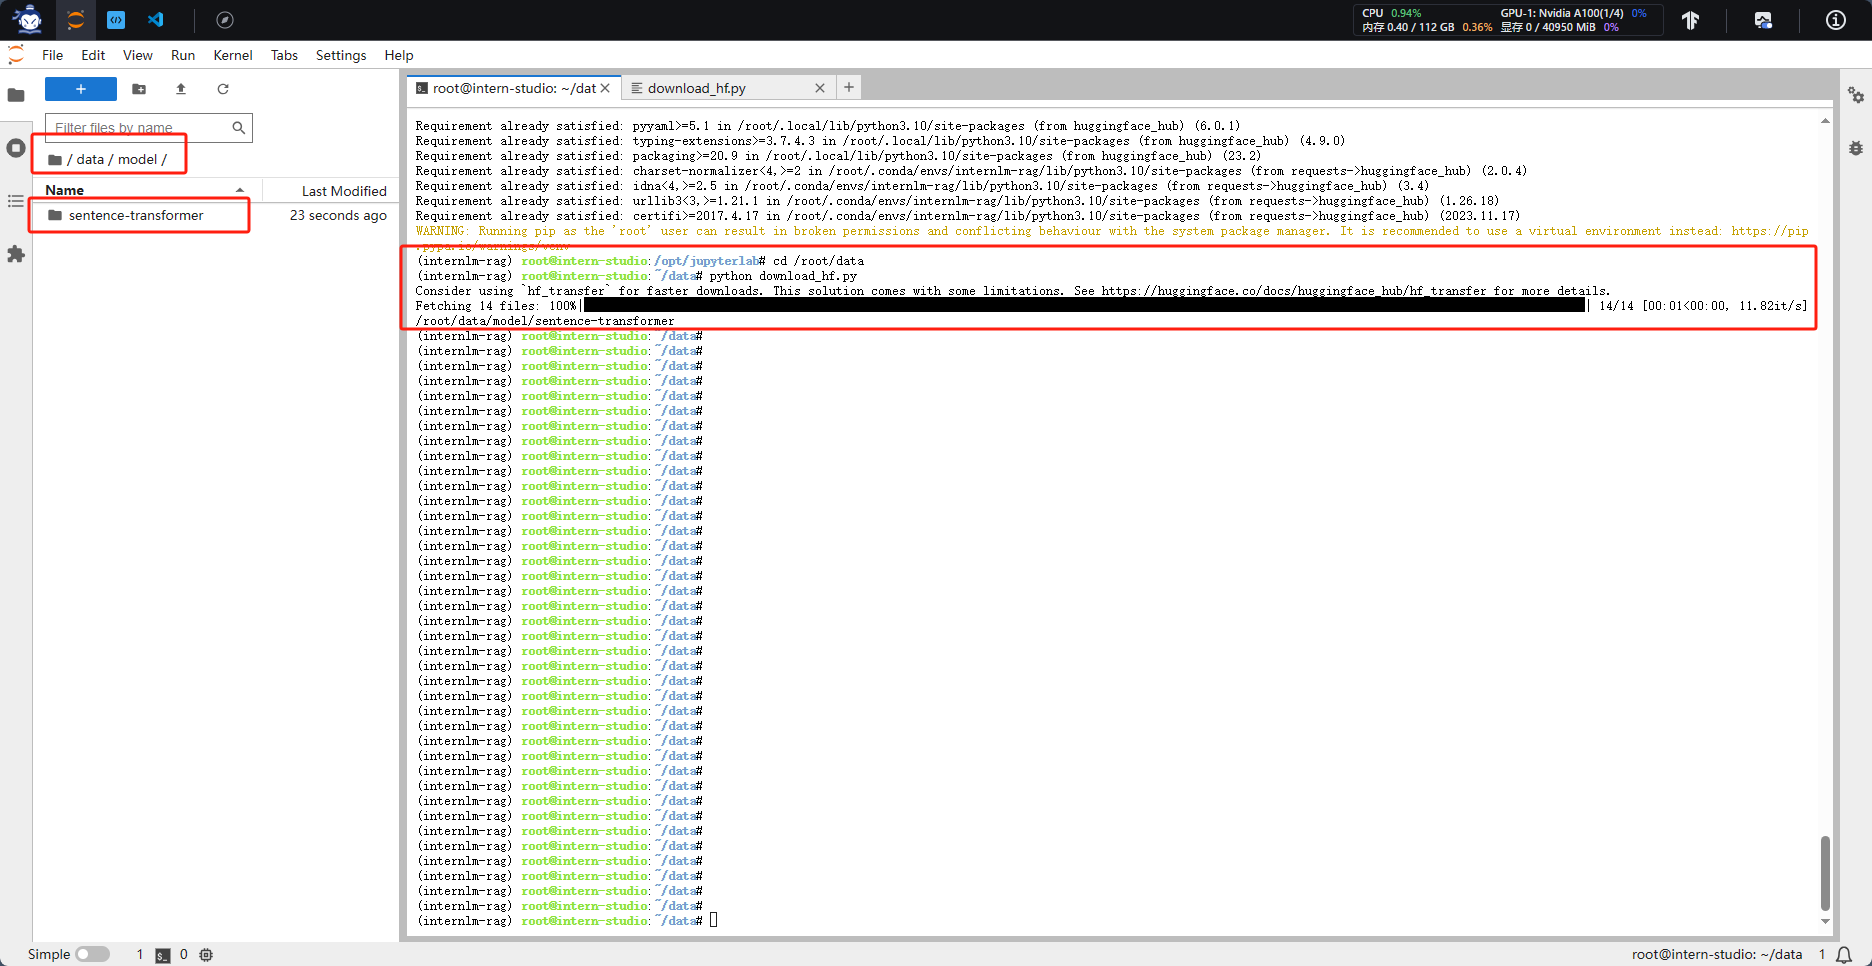
Task: Open the JupyterLab launcher icon in top bar
Action: point(75,19)
